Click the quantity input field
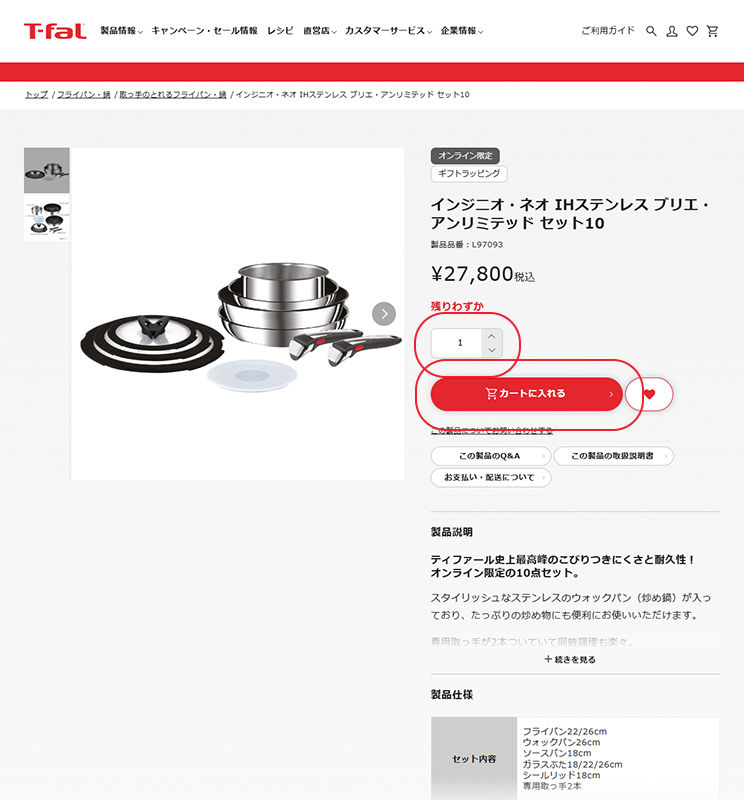The width and height of the screenshot is (744, 800). tap(457, 343)
